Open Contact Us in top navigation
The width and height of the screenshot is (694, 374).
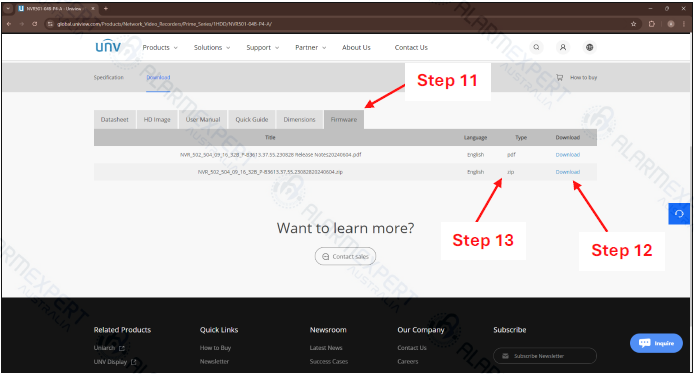click(411, 47)
